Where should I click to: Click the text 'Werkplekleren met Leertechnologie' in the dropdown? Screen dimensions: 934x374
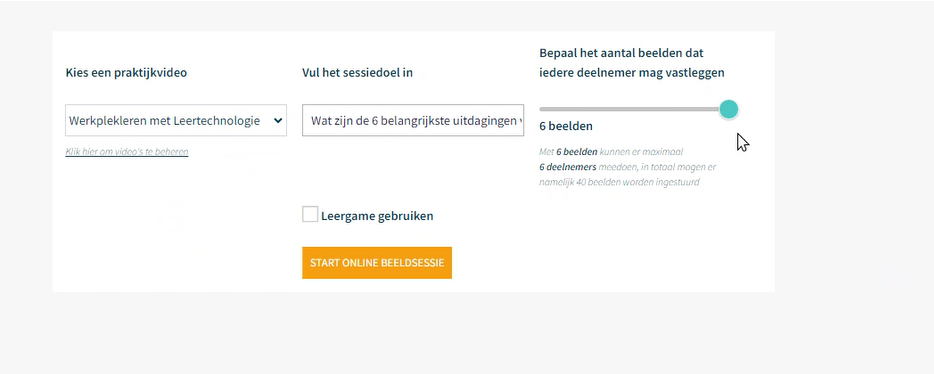164,121
